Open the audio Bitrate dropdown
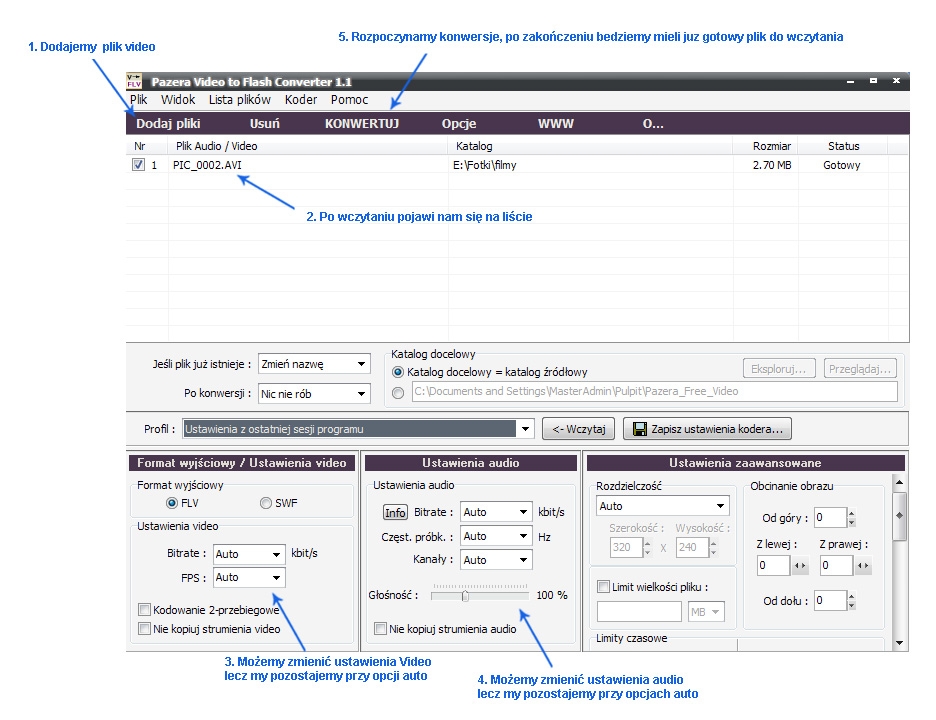 click(496, 512)
